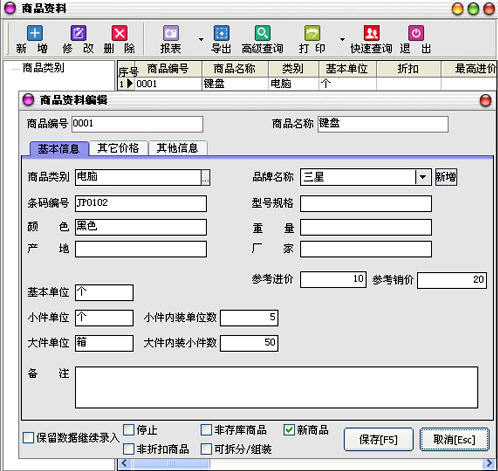The width and height of the screenshot is (498, 471).
Task: Enable the 非存库商品 checkbox
Action: point(206,430)
